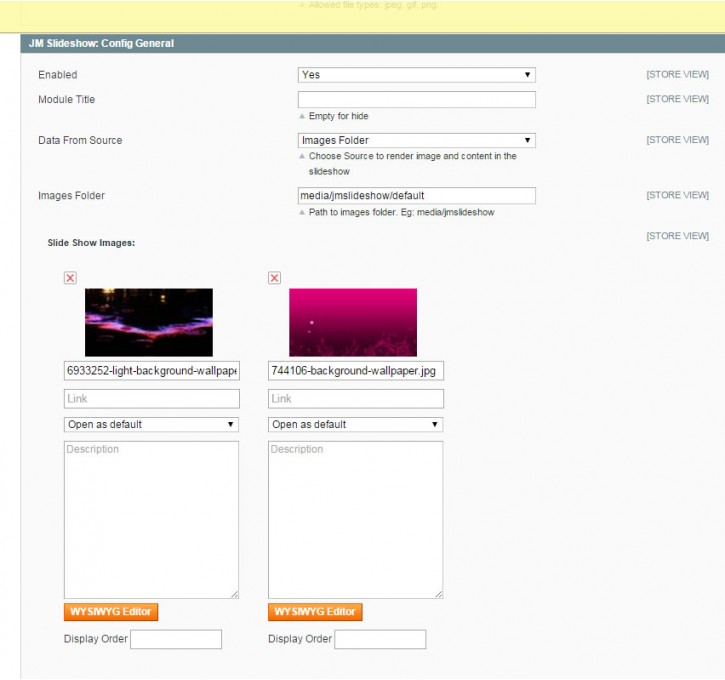Click the Images Folder path field
Screen dimensions: 725x680
(x=416, y=196)
